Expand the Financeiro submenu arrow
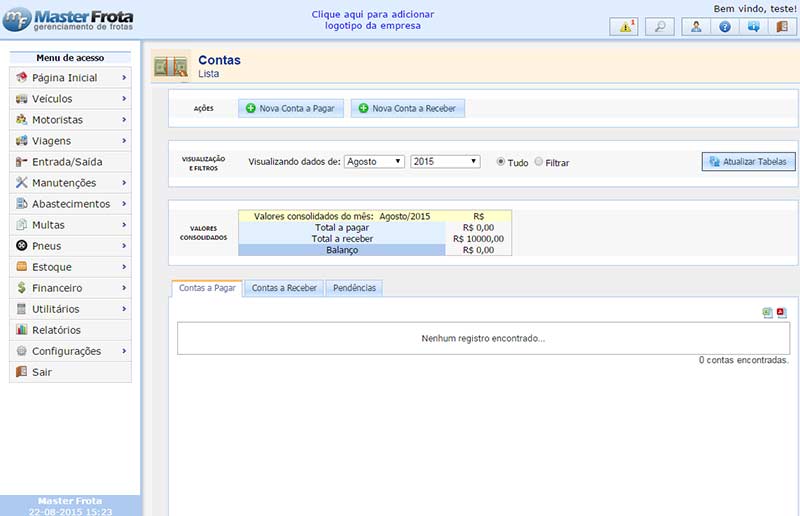Screen dimensions: 800x516 [124, 288]
